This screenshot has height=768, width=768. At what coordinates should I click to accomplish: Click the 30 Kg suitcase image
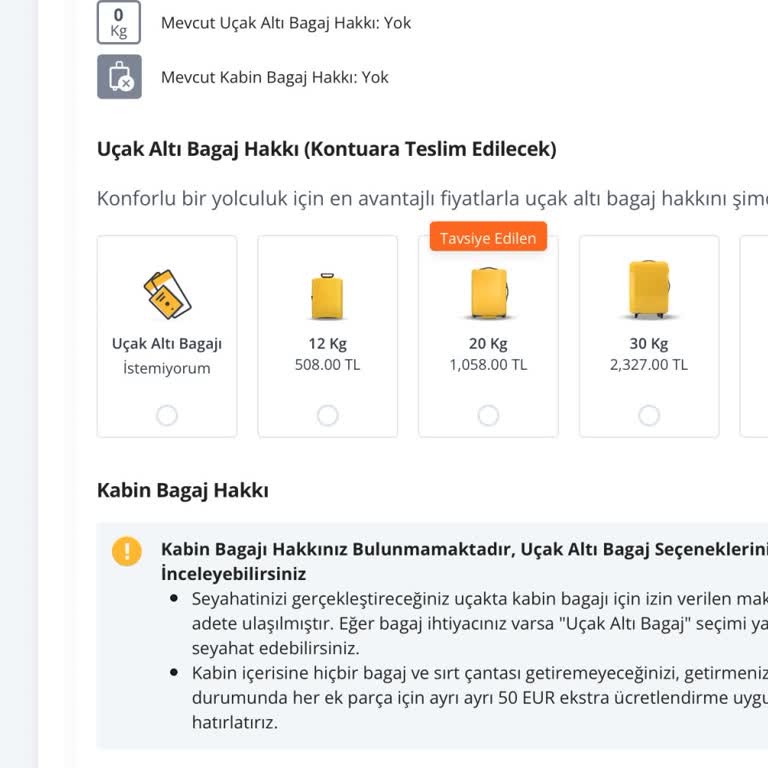pos(649,289)
